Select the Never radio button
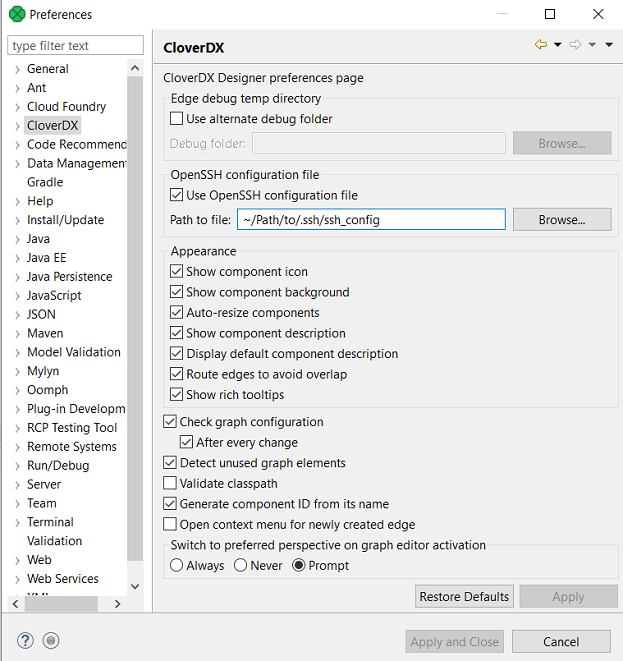 (x=240, y=565)
